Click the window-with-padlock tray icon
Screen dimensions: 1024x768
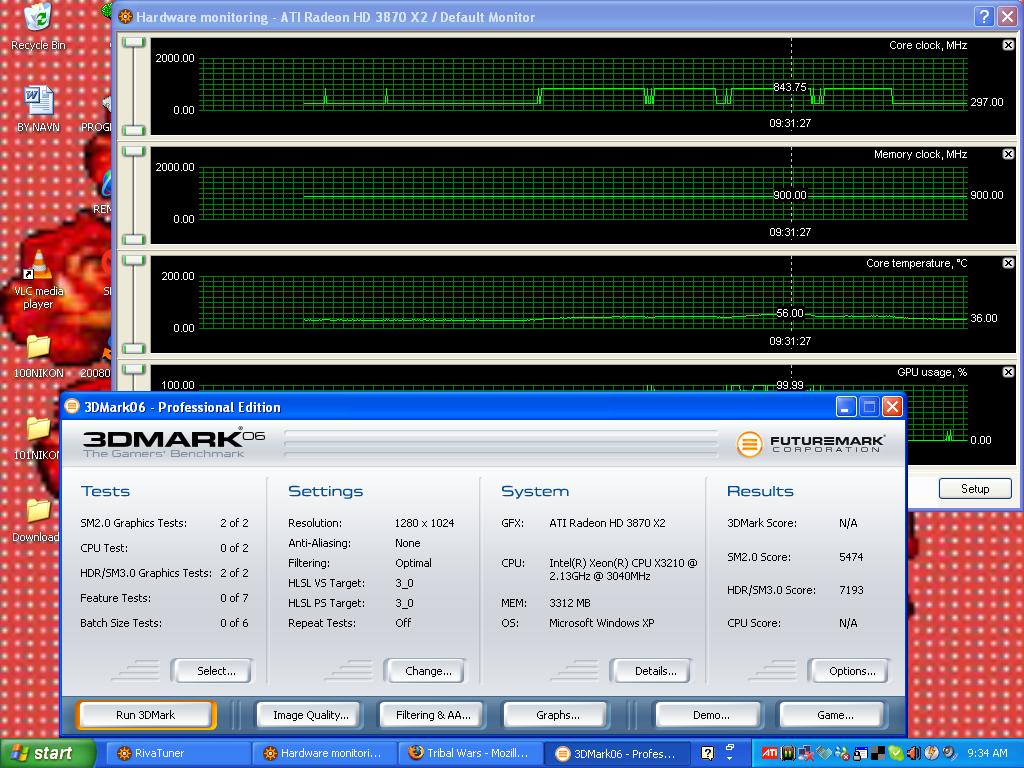click(861, 753)
